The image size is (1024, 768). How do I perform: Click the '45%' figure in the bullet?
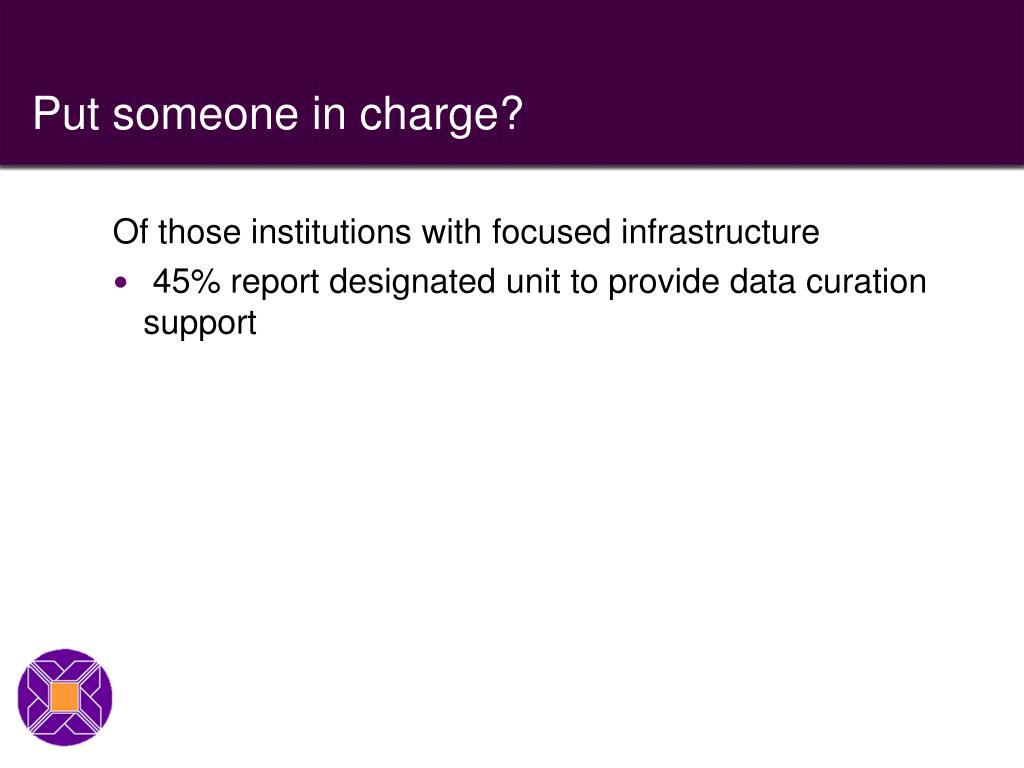[x=187, y=281]
